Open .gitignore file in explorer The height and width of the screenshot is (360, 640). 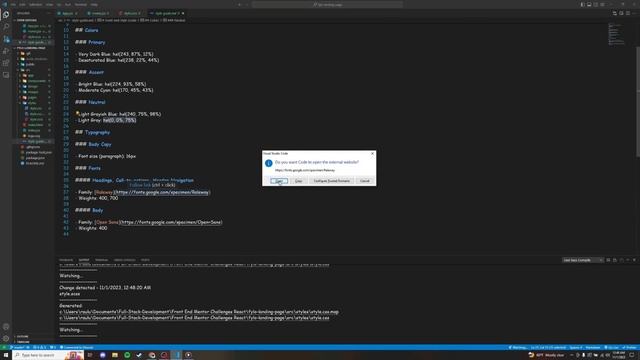(x=33, y=147)
